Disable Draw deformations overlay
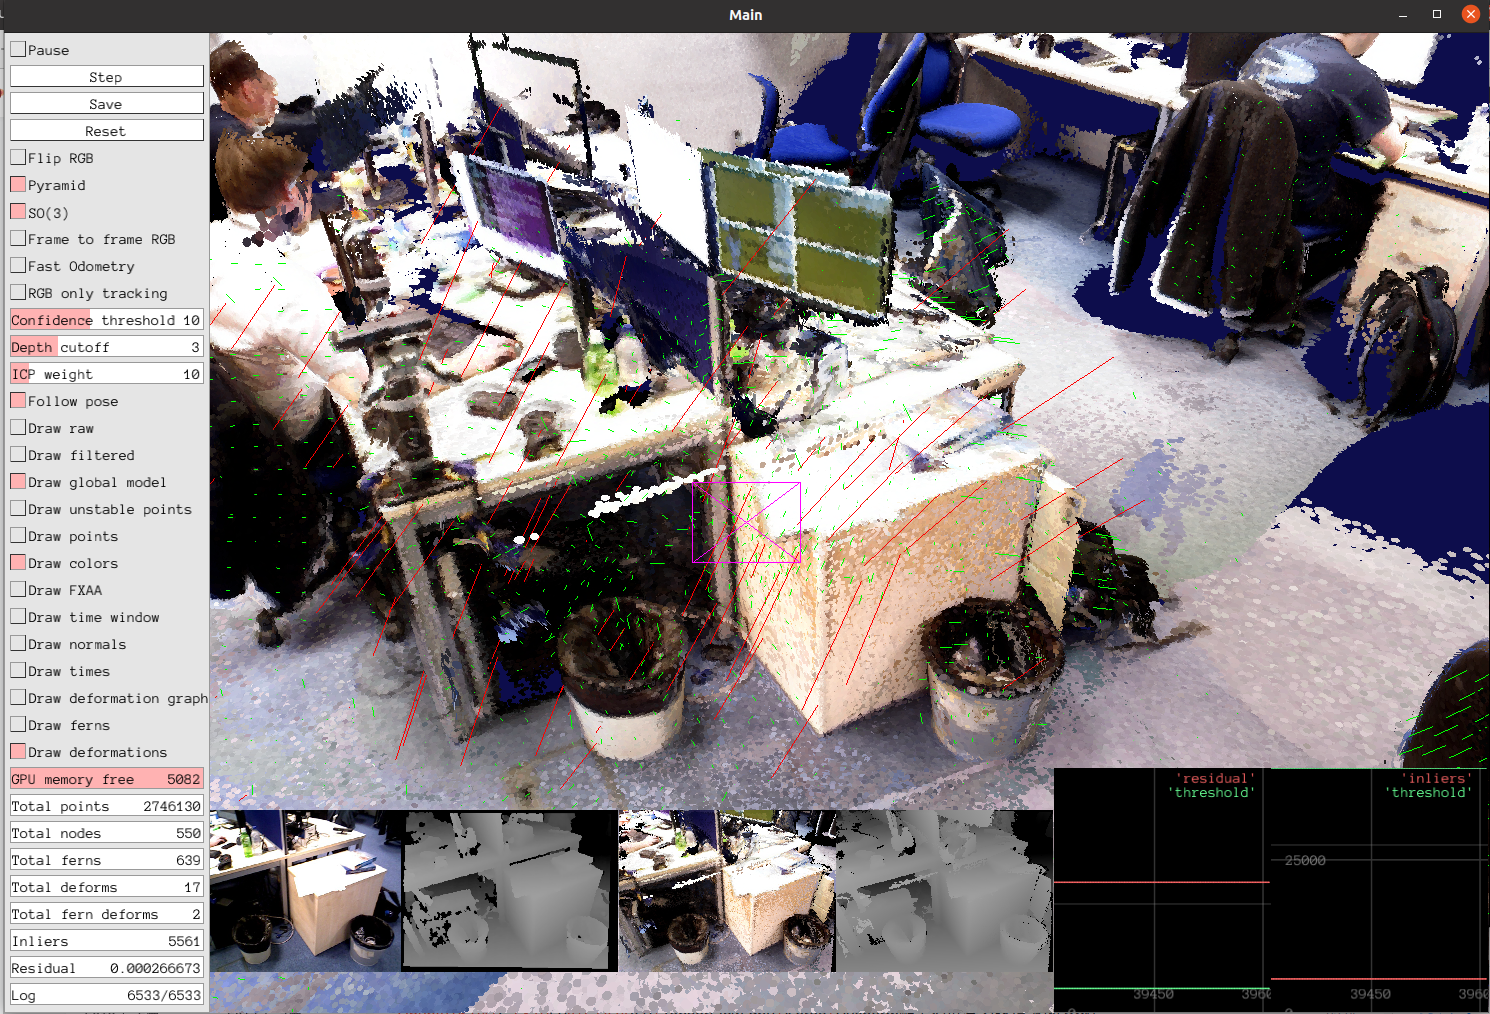 17,751
